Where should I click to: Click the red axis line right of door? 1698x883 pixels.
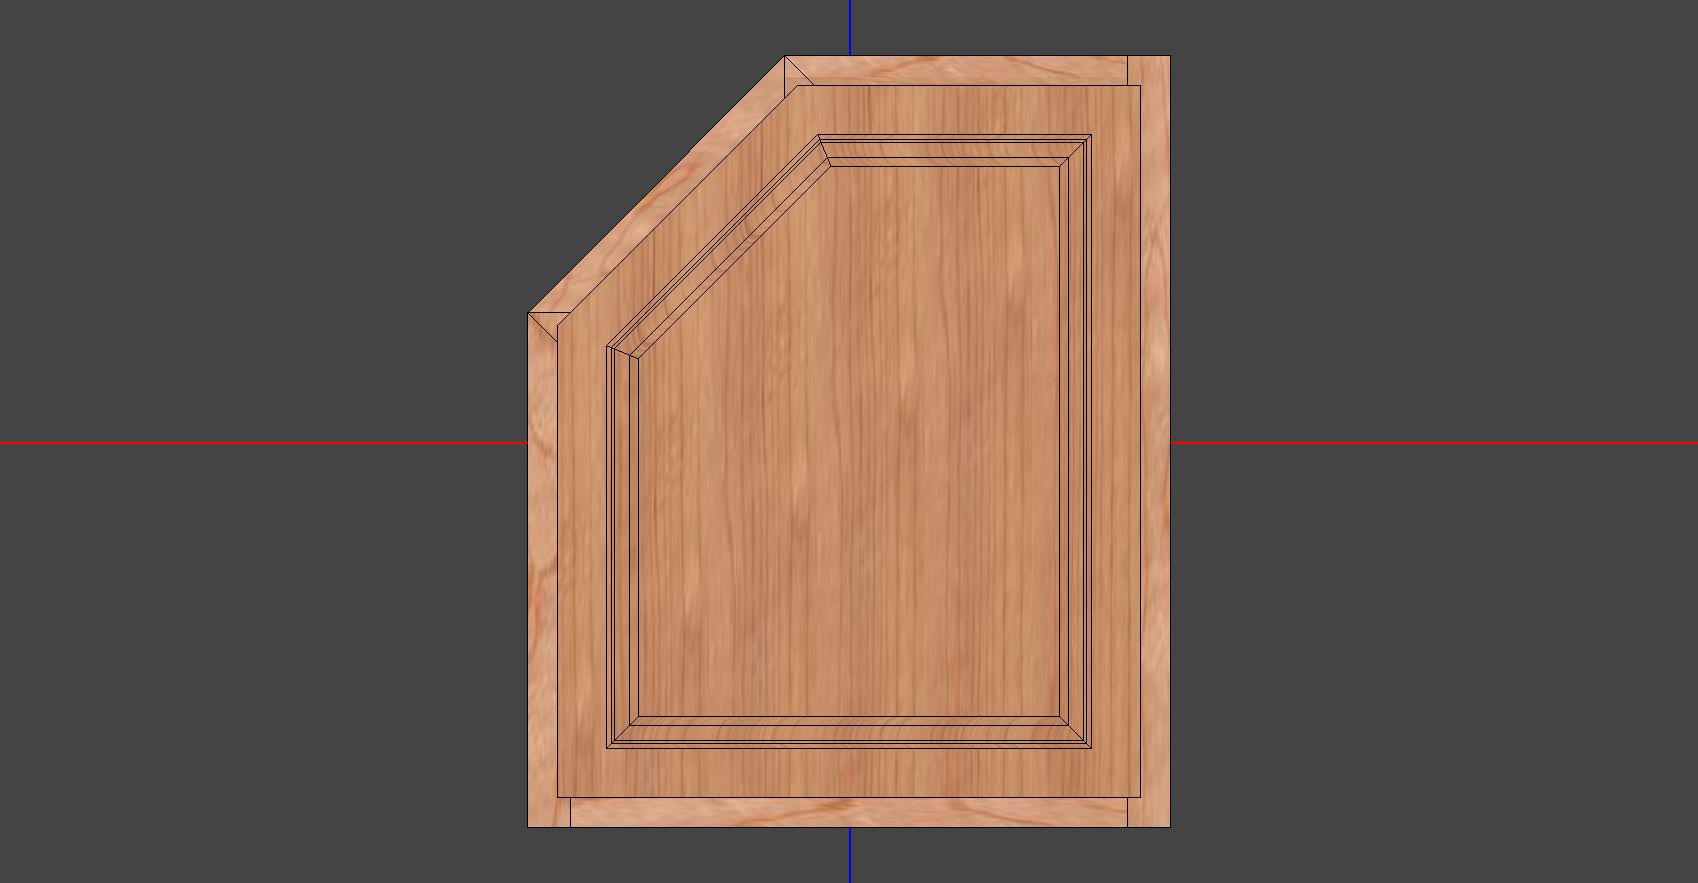[1430, 442]
